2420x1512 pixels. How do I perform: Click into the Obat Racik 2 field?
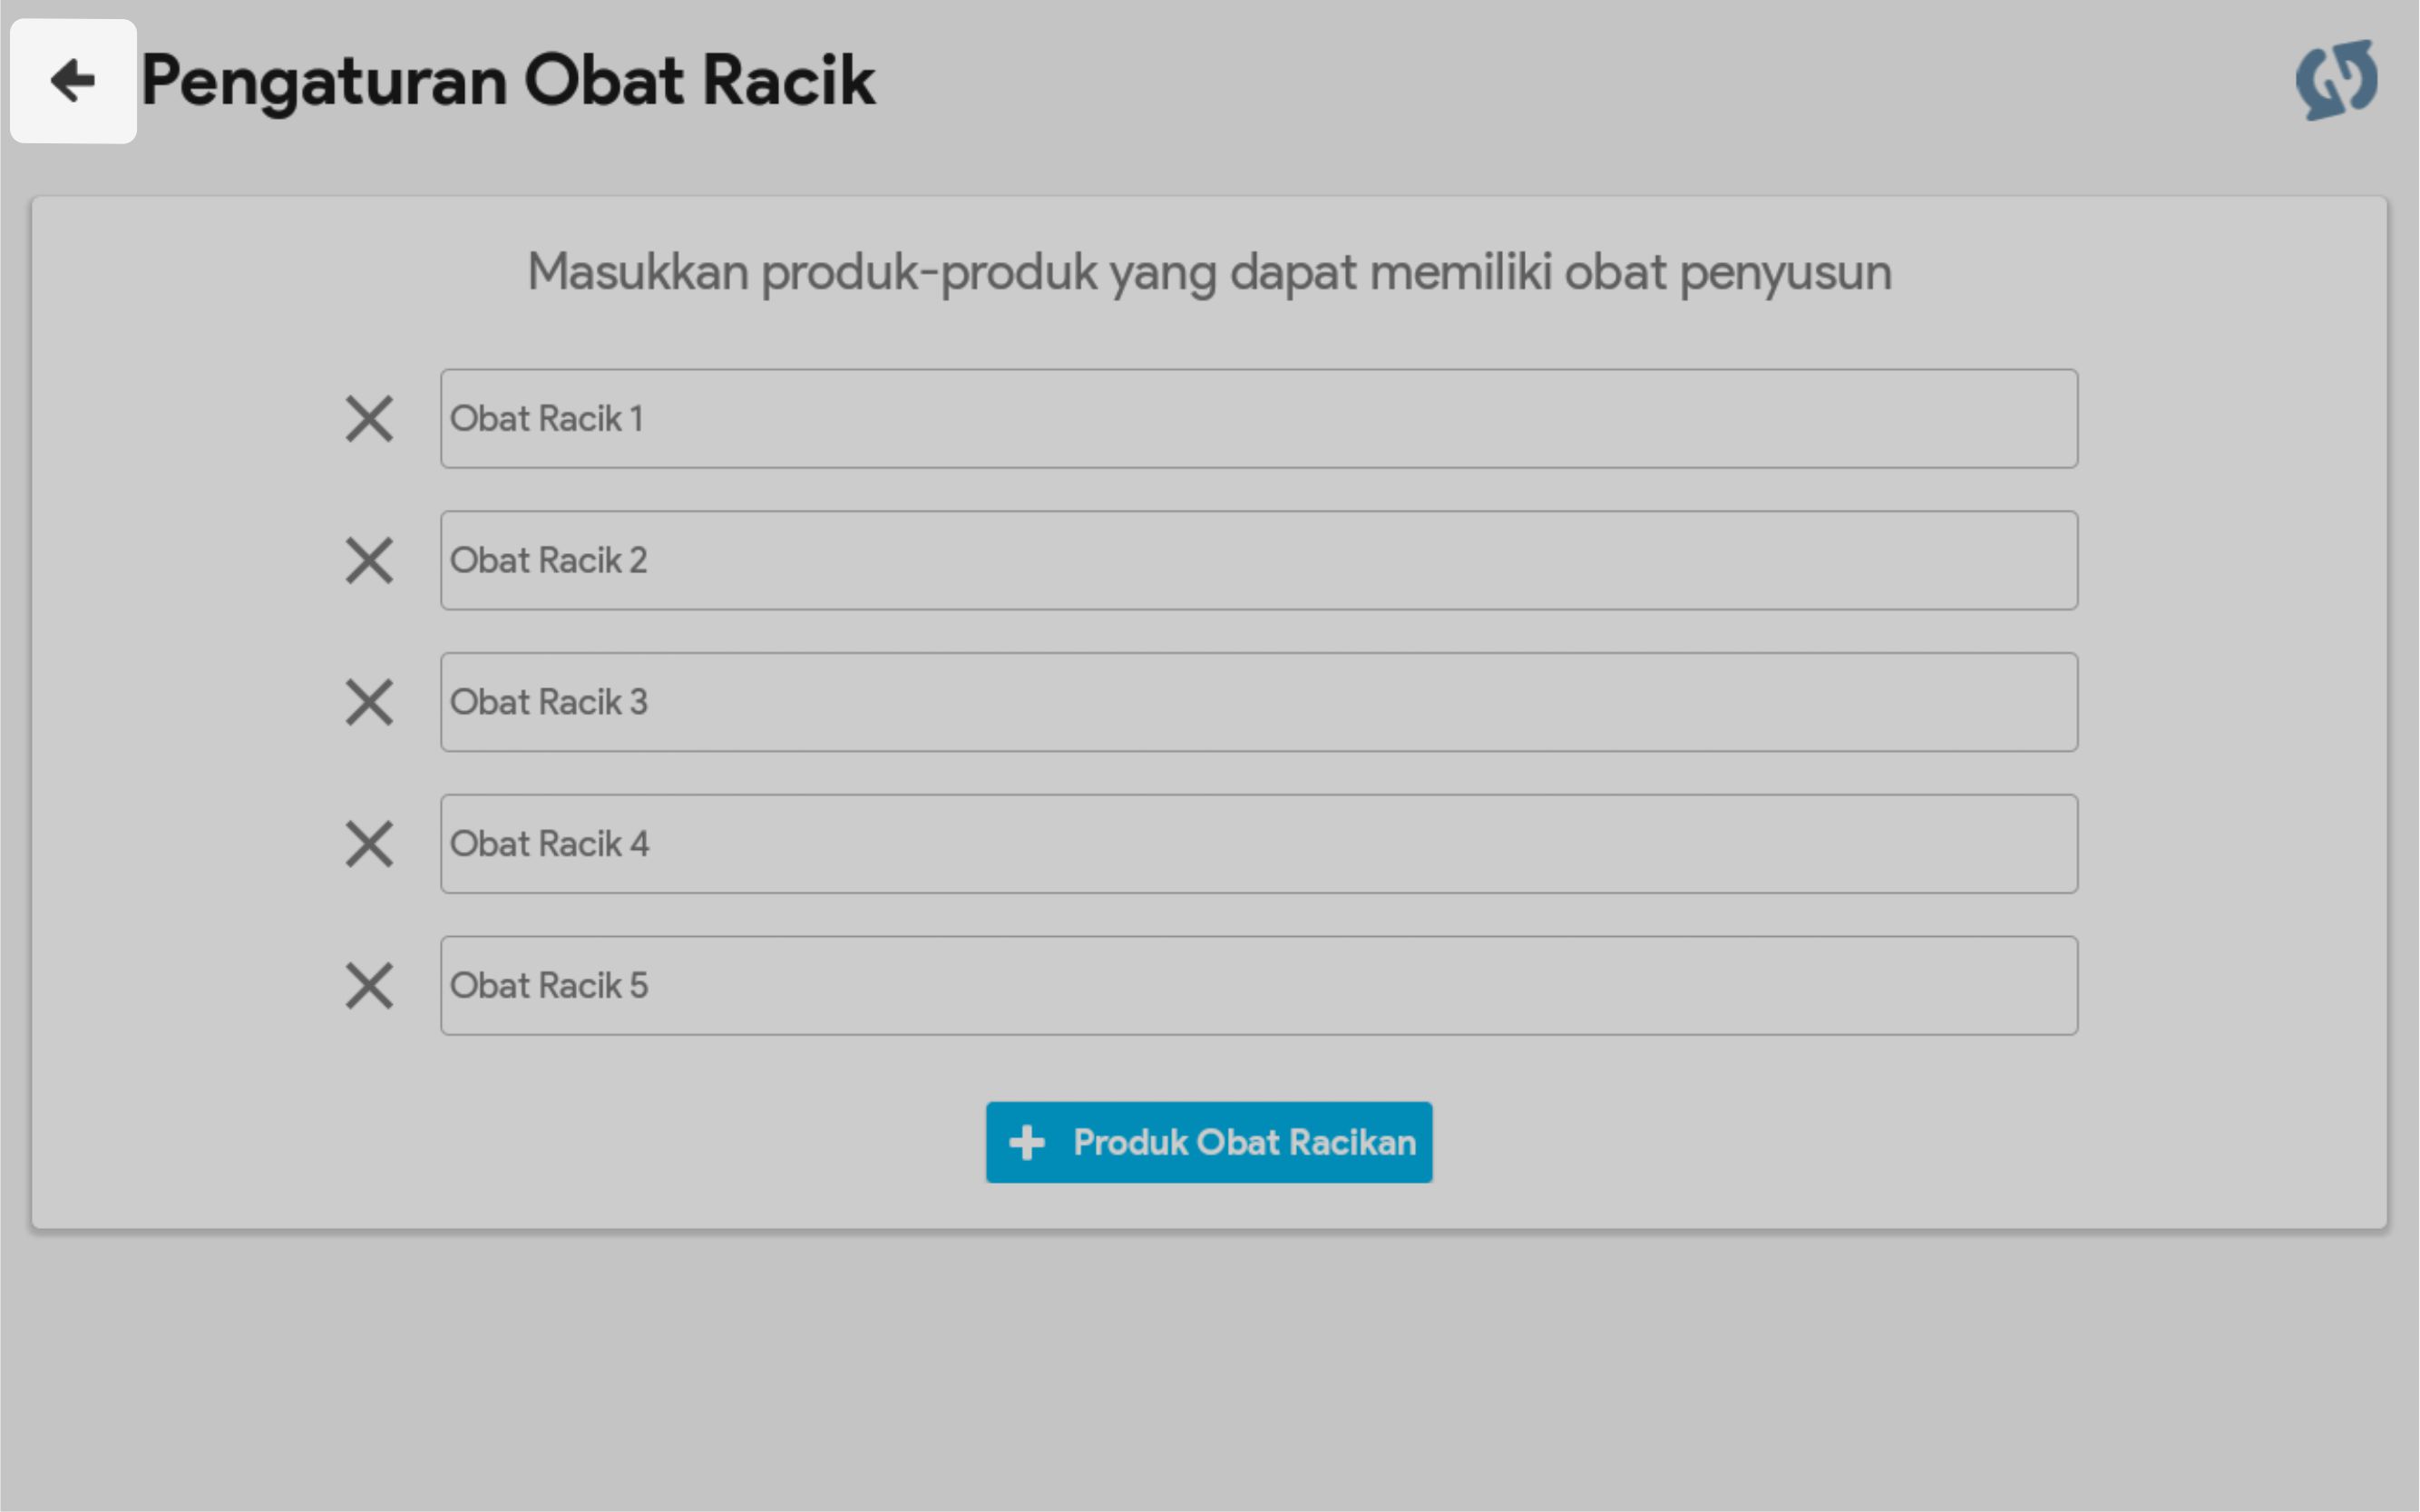[x=1258, y=560]
